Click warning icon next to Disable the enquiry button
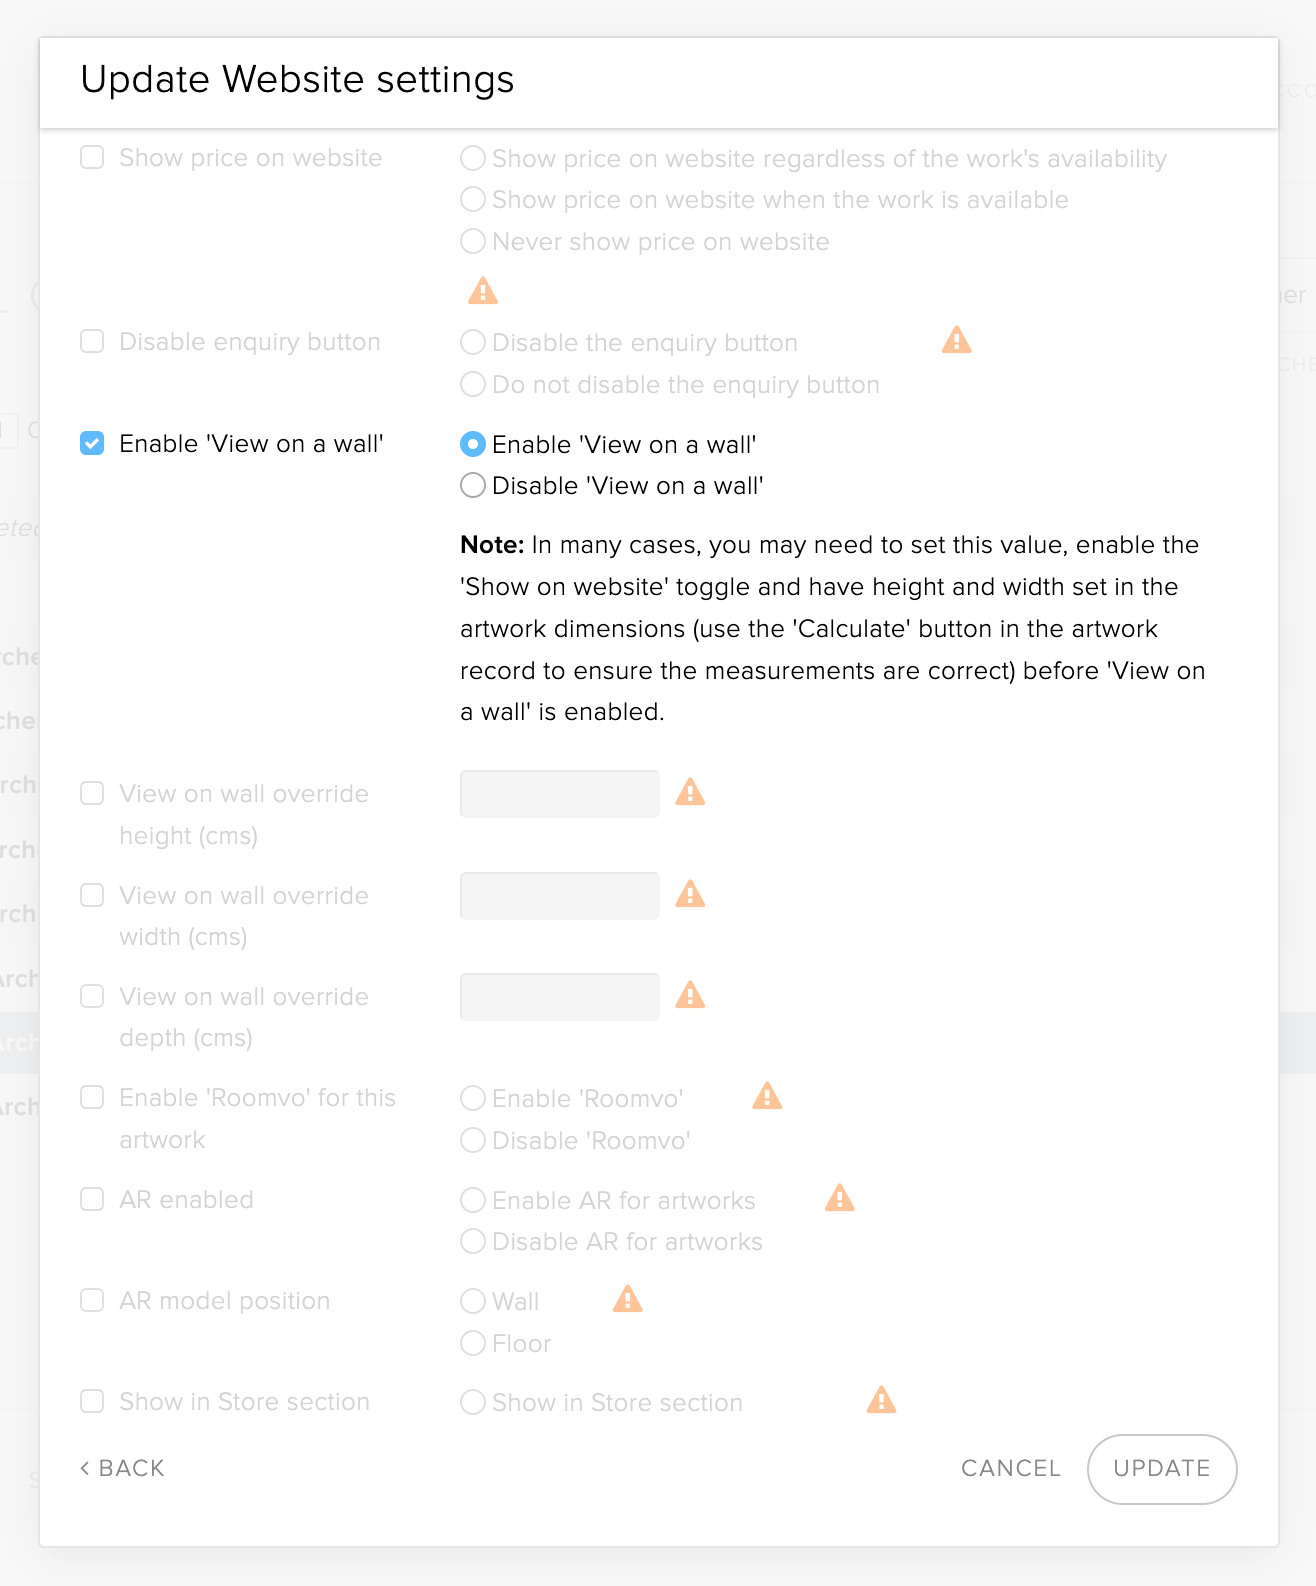 click(957, 341)
